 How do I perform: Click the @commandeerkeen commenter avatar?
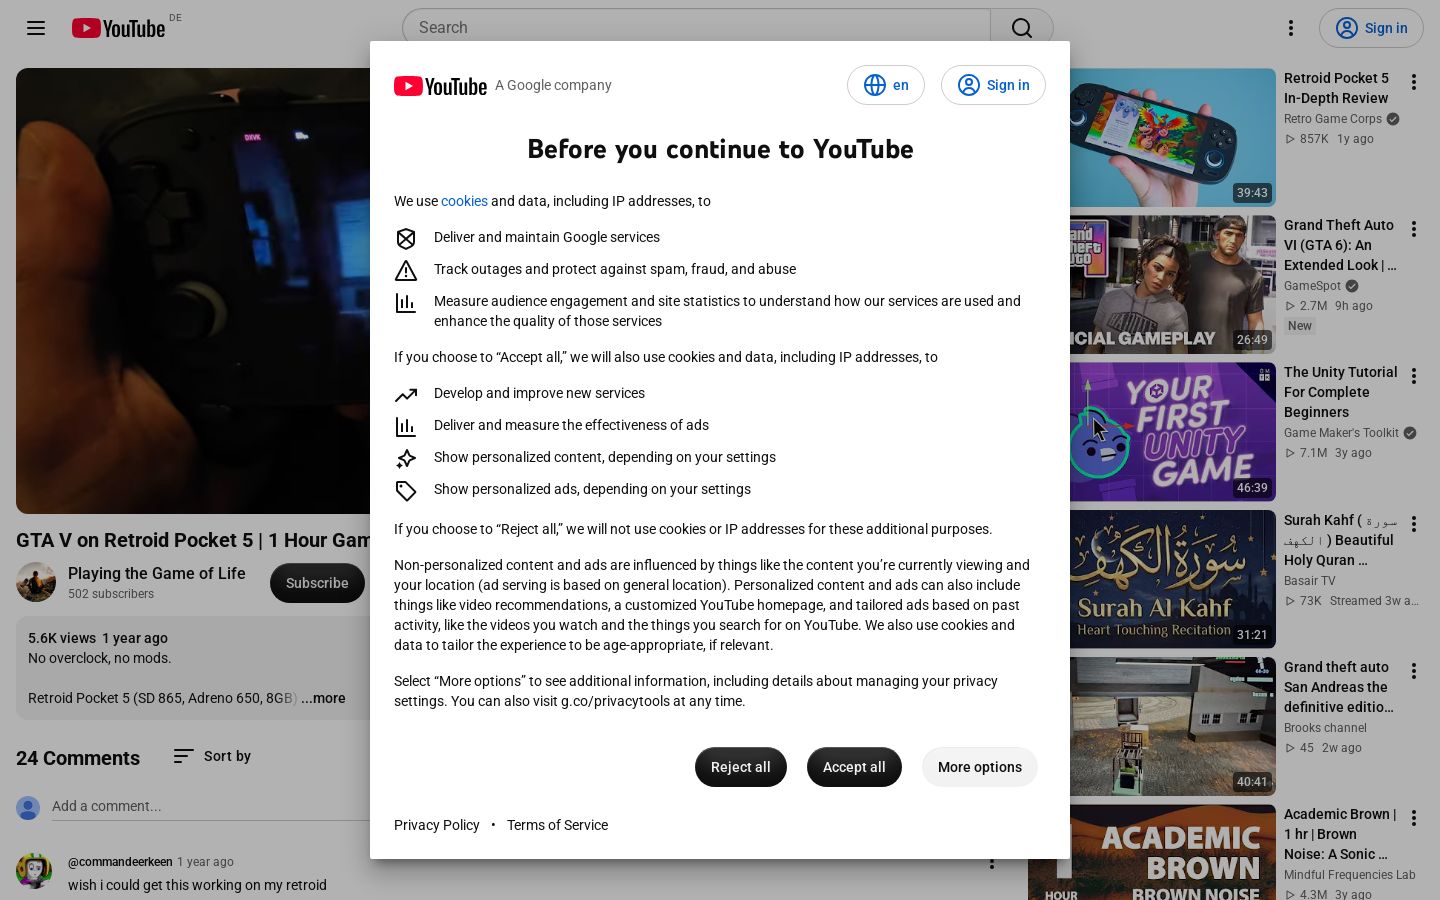pos(34,871)
